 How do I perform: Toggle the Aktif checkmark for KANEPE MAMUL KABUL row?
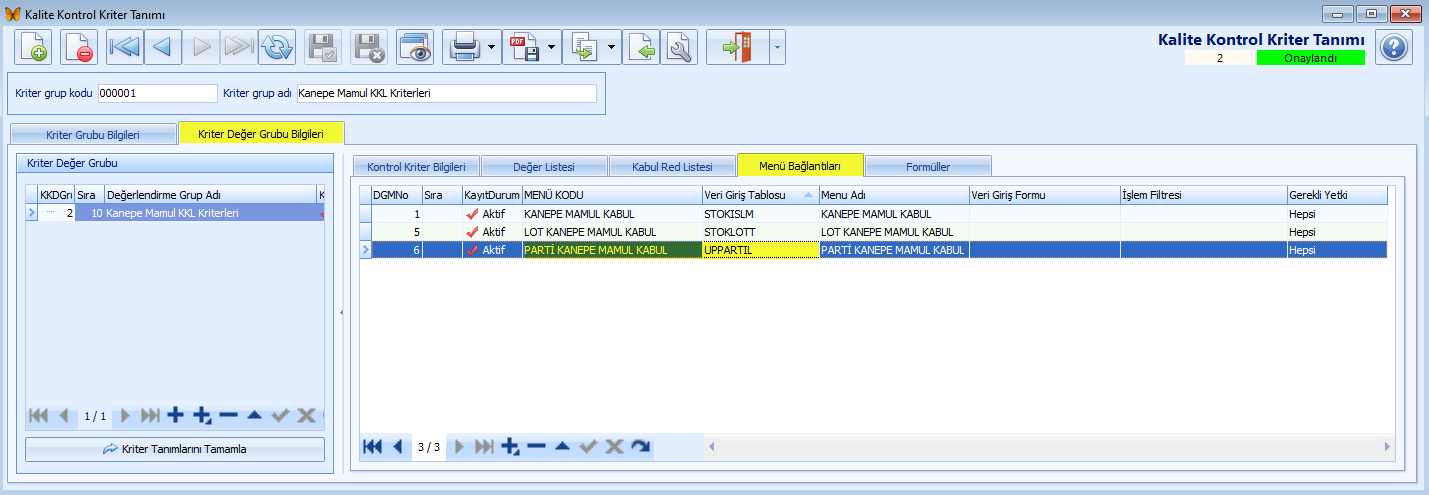click(472, 214)
